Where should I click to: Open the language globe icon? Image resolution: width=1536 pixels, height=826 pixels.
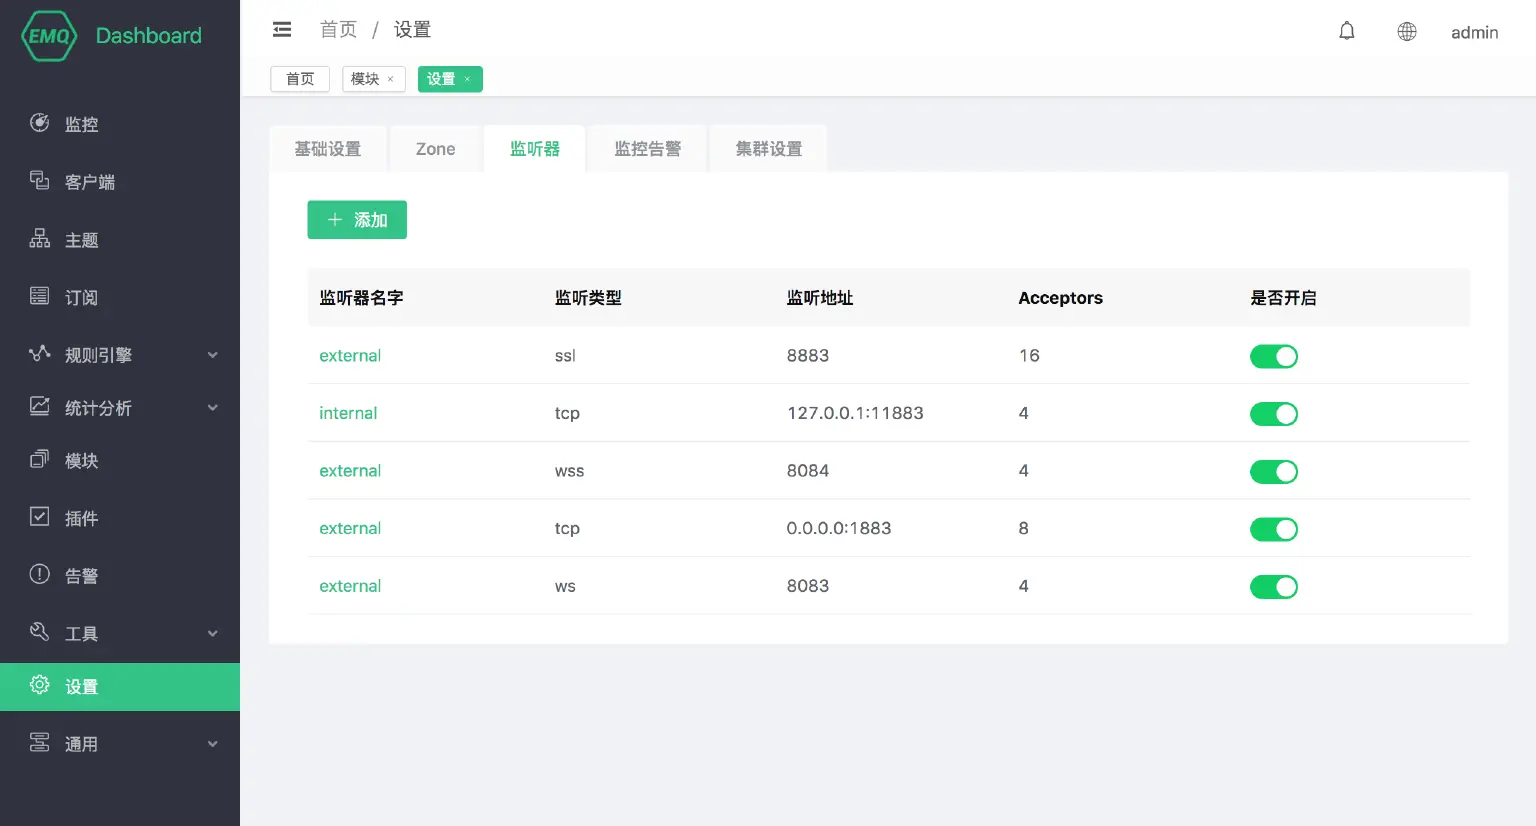[1406, 32]
